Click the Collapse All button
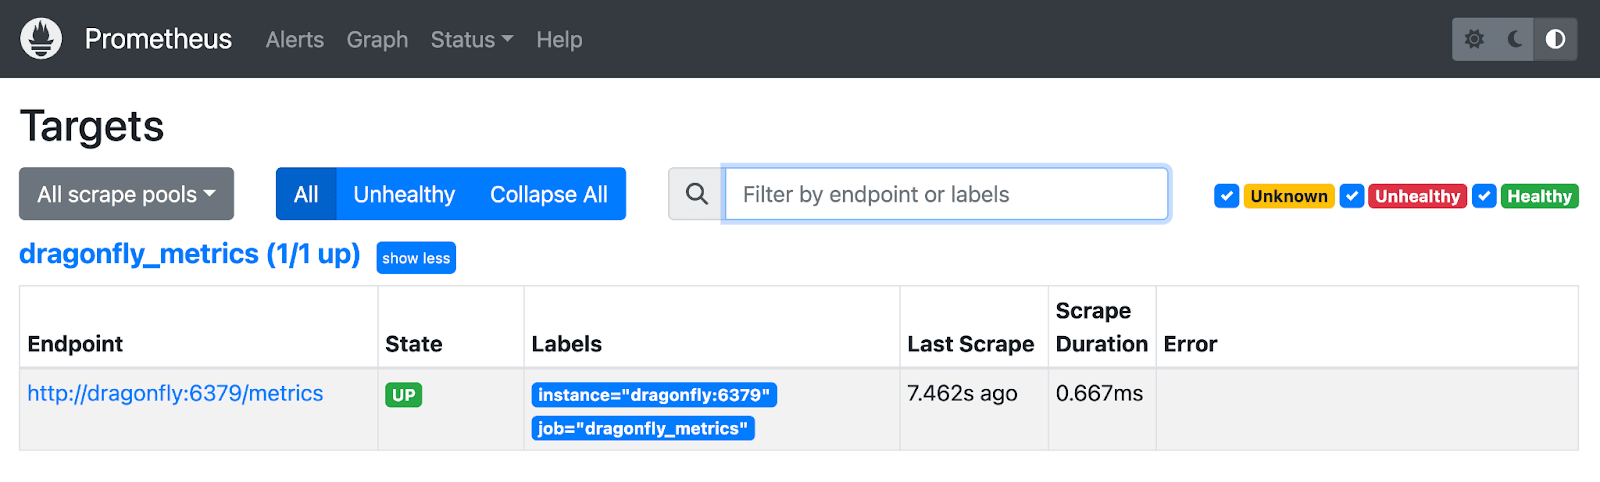The height and width of the screenshot is (482, 1600). point(549,194)
